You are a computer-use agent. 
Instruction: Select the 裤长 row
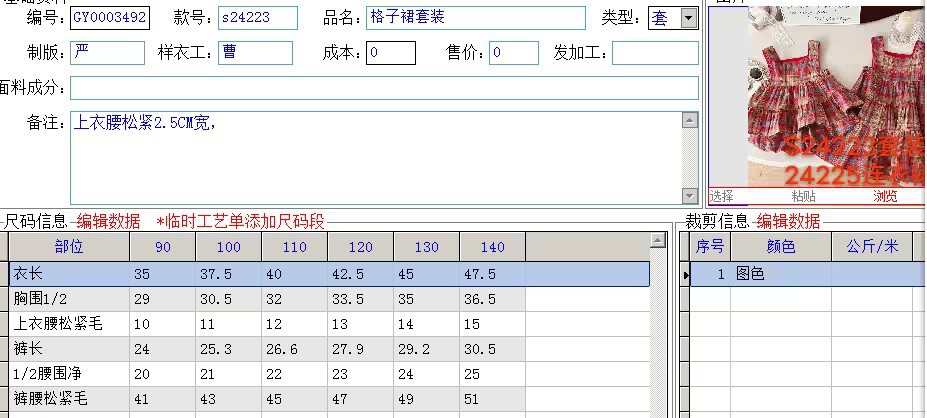coord(329,349)
